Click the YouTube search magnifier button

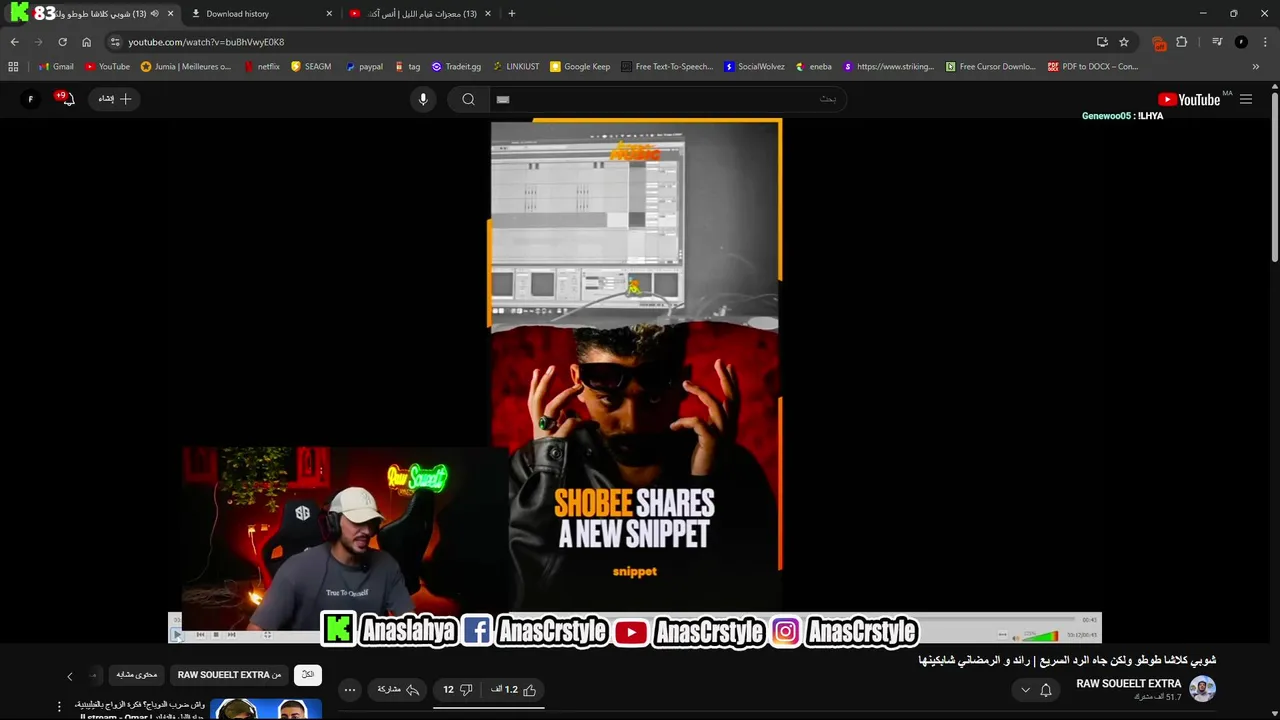(468, 99)
